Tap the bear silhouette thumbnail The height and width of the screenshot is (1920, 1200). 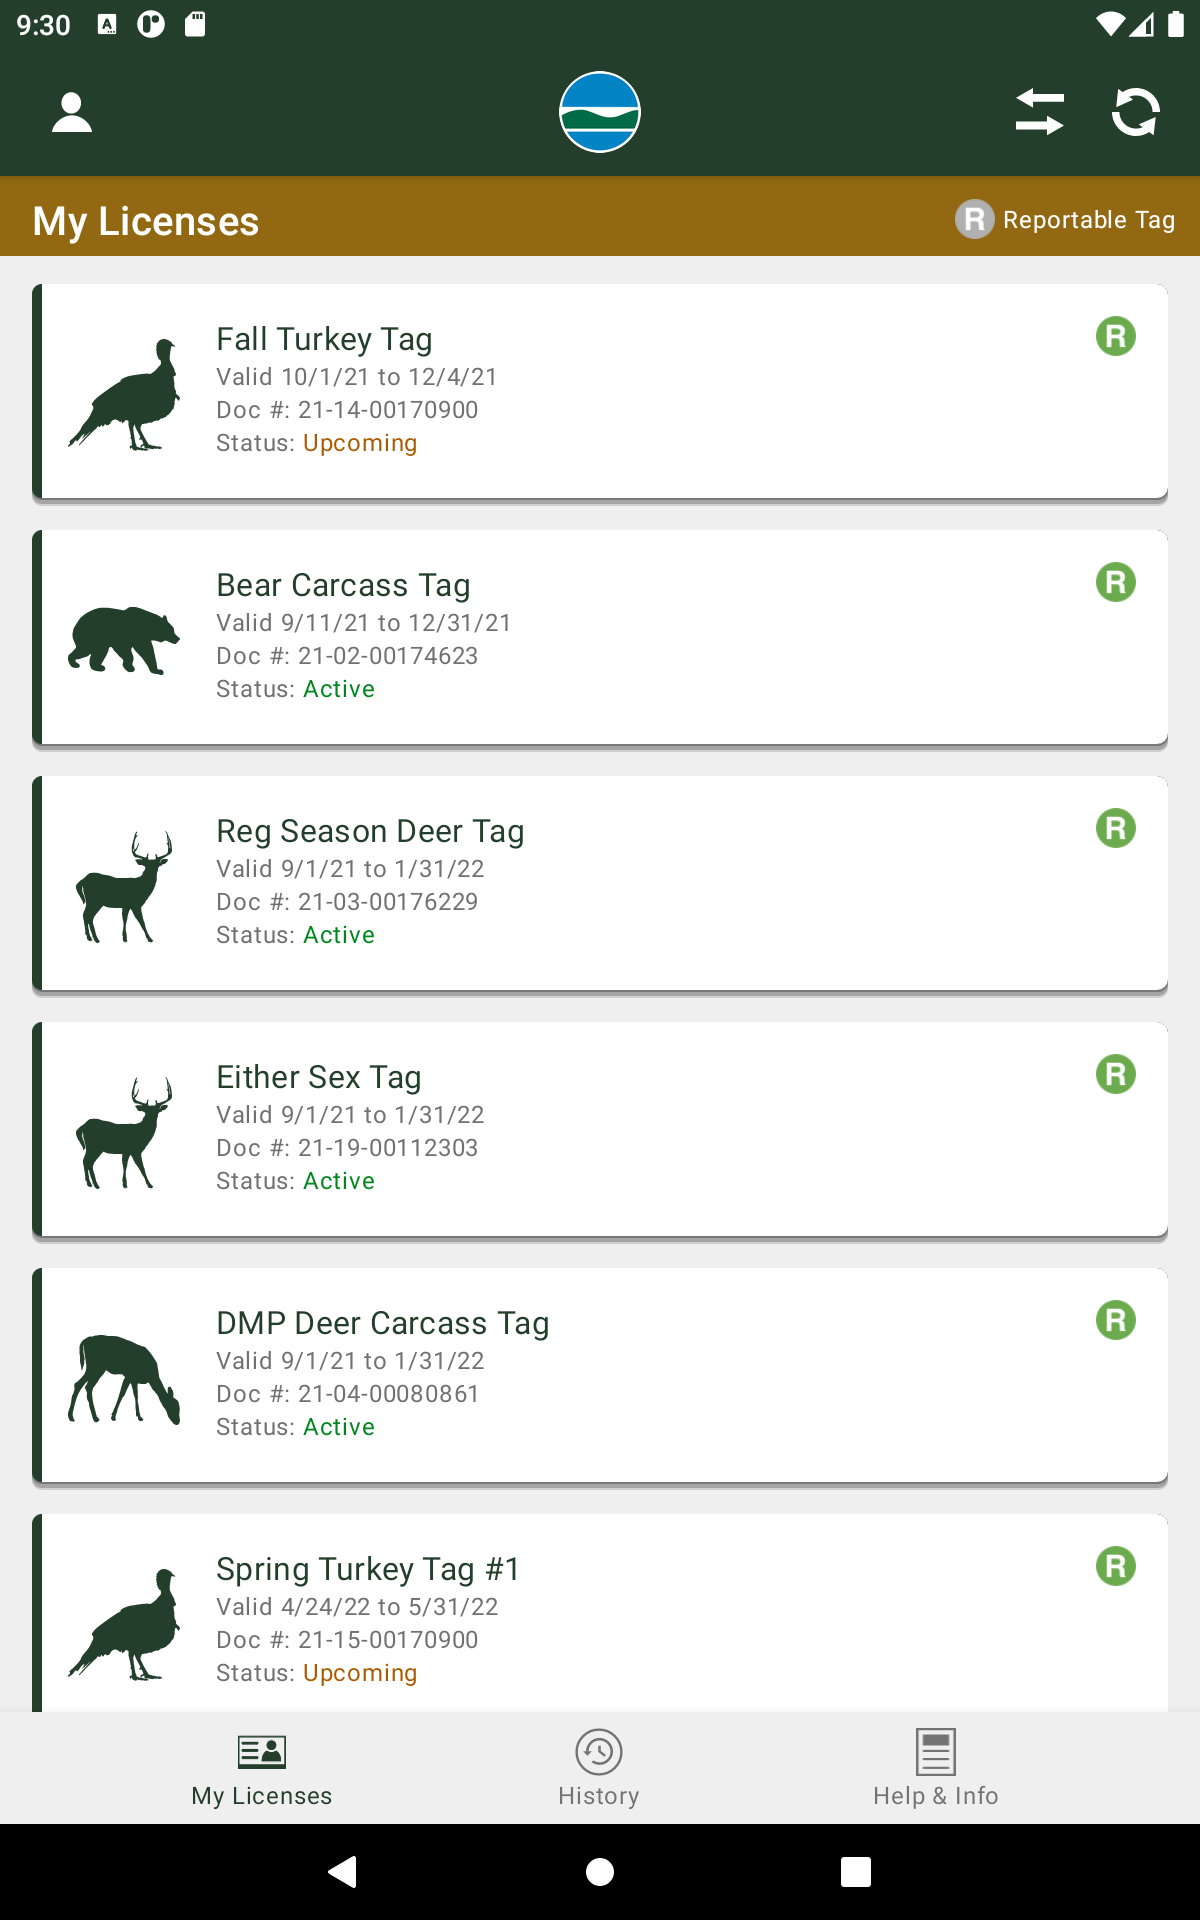click(124, 639)
